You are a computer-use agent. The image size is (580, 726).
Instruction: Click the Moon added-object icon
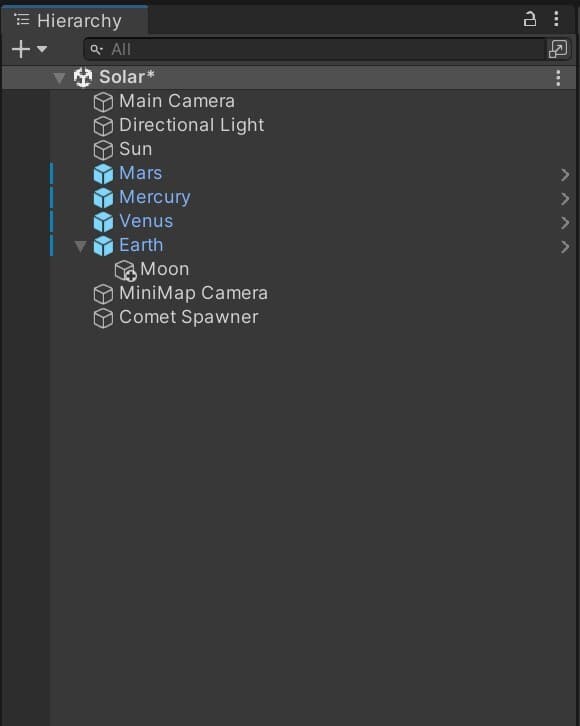[125, 270]
